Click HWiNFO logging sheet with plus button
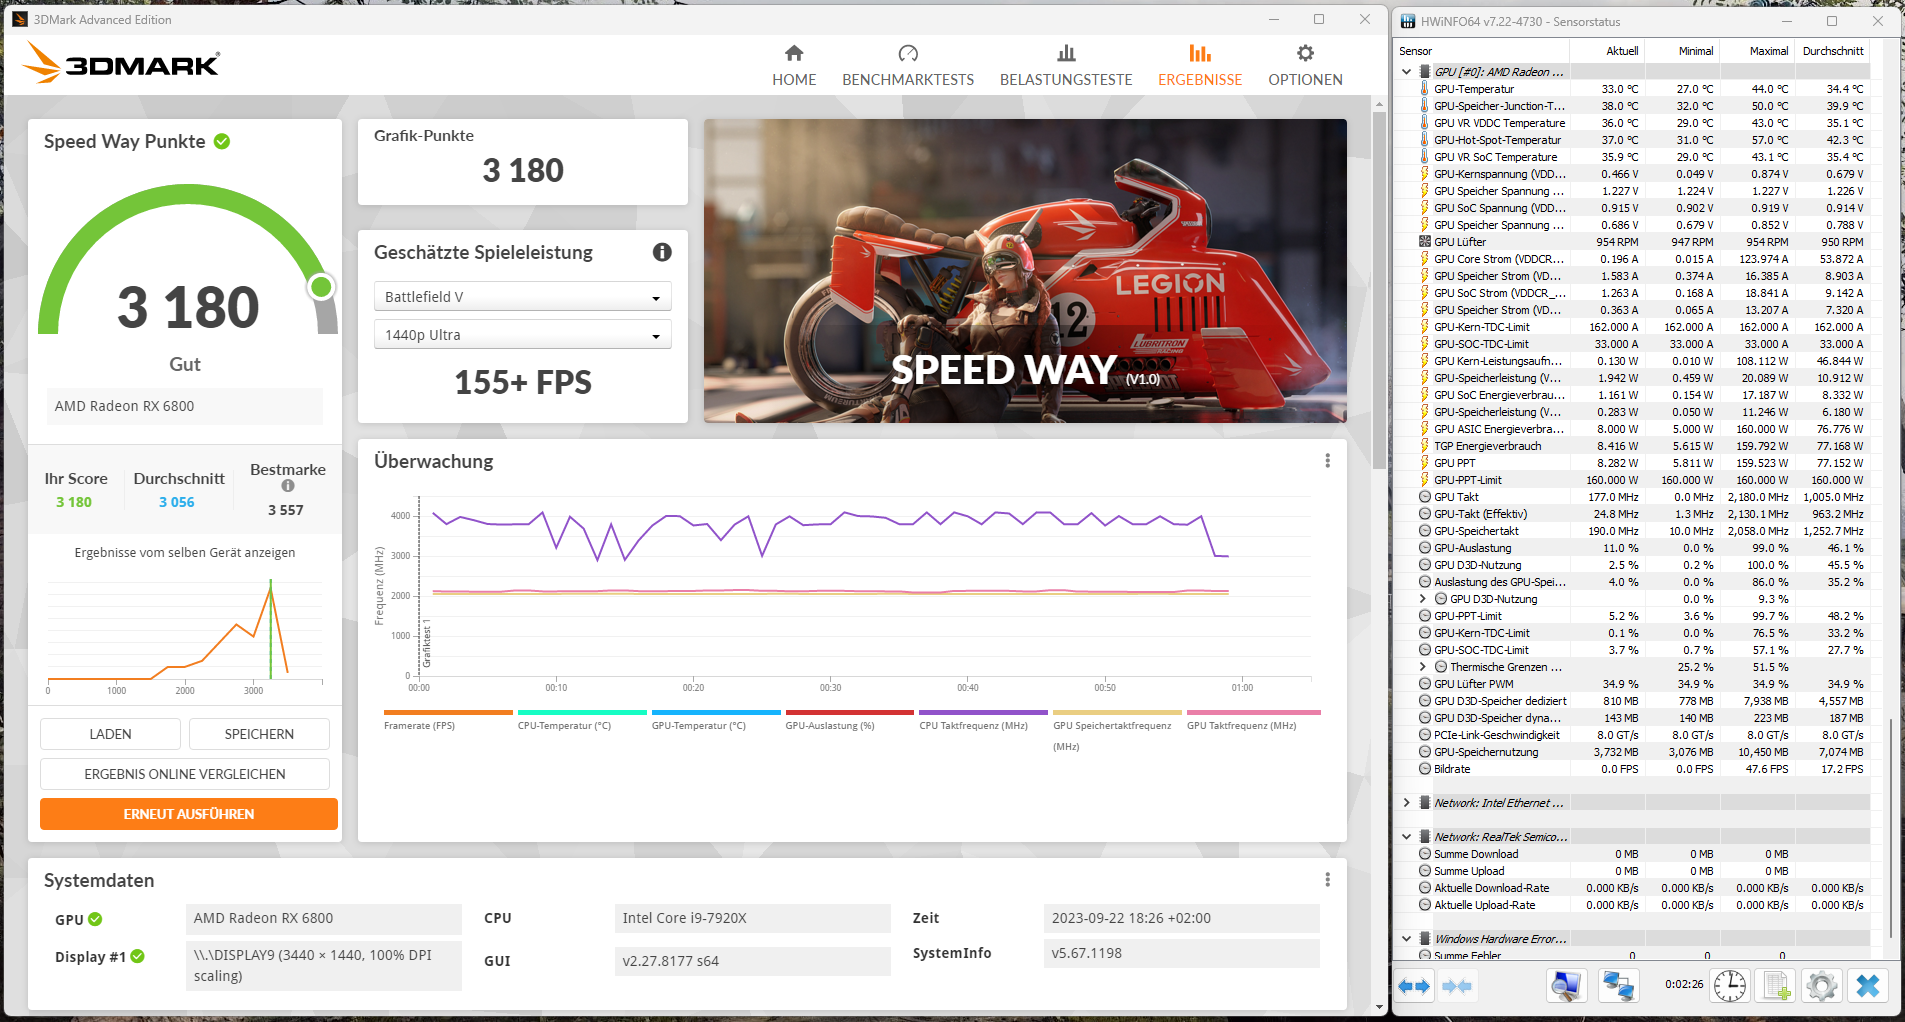The width and height of the screenshot is (1905, 1022). coord(1777,986)
